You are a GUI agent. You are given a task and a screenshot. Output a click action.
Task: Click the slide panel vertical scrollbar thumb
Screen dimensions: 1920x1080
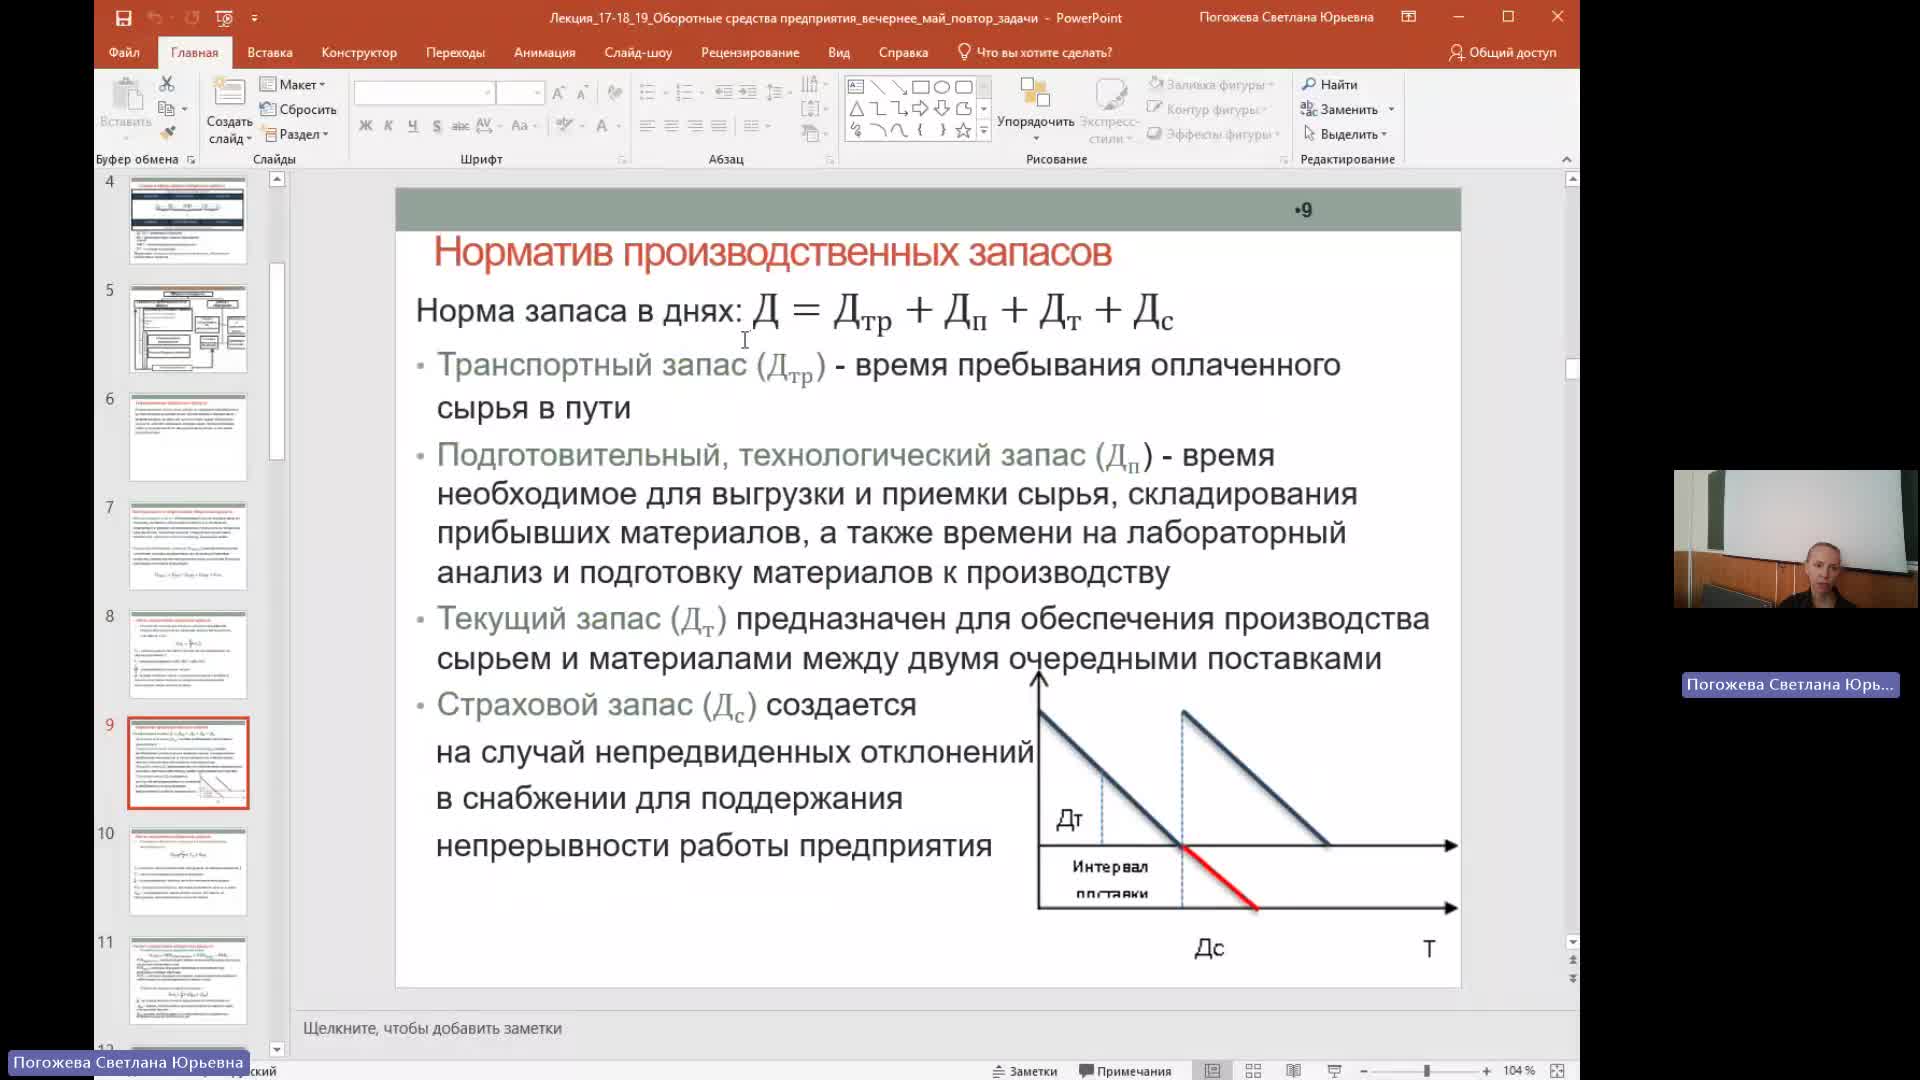277,361
